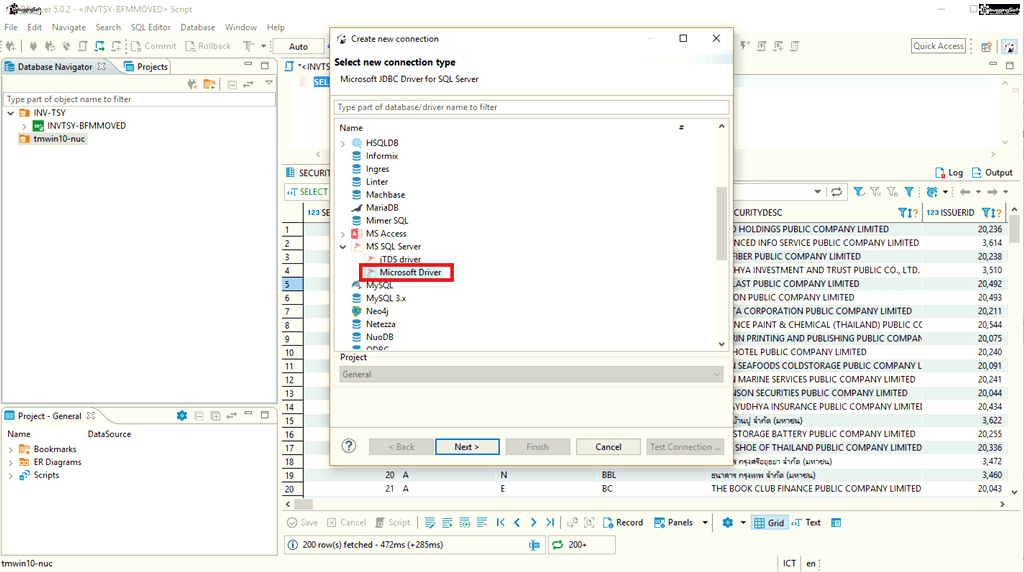Select the jTDS driver entry

(400, 259)
